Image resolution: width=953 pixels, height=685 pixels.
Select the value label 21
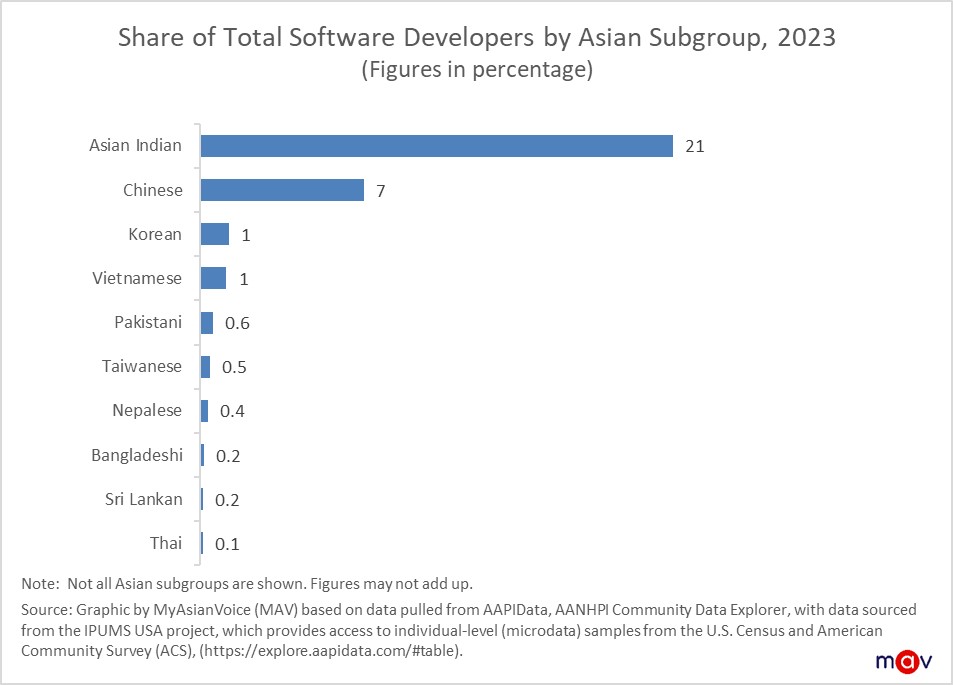coord(697,145)
